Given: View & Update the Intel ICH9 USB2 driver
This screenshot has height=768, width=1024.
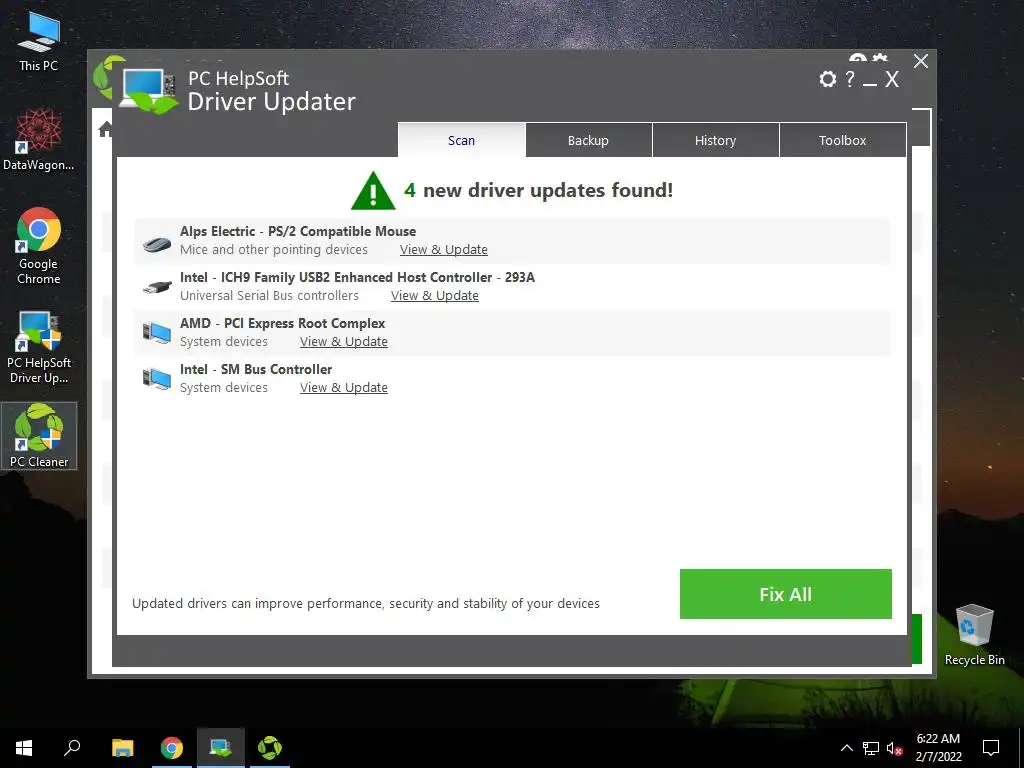Looking at the screenshot, I should pyautogui.click(x=434, y=295).
